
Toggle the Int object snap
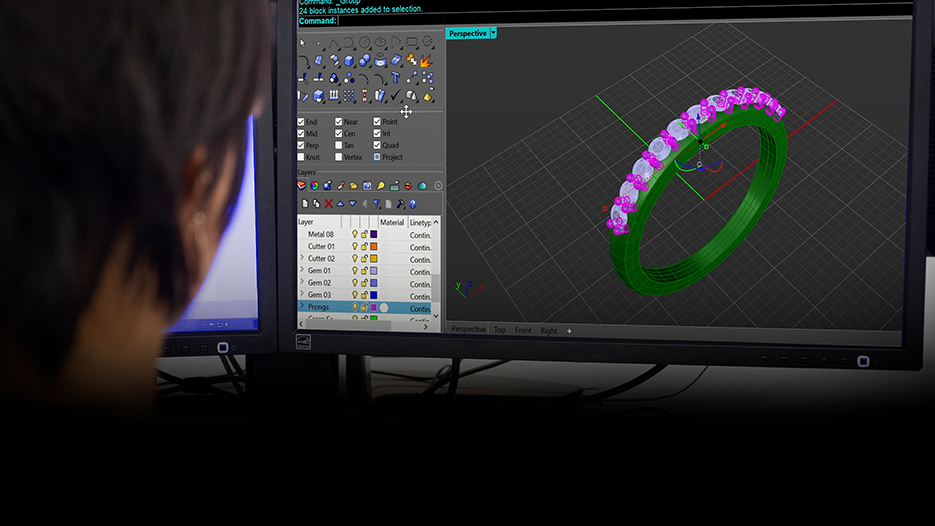[377, 133]
